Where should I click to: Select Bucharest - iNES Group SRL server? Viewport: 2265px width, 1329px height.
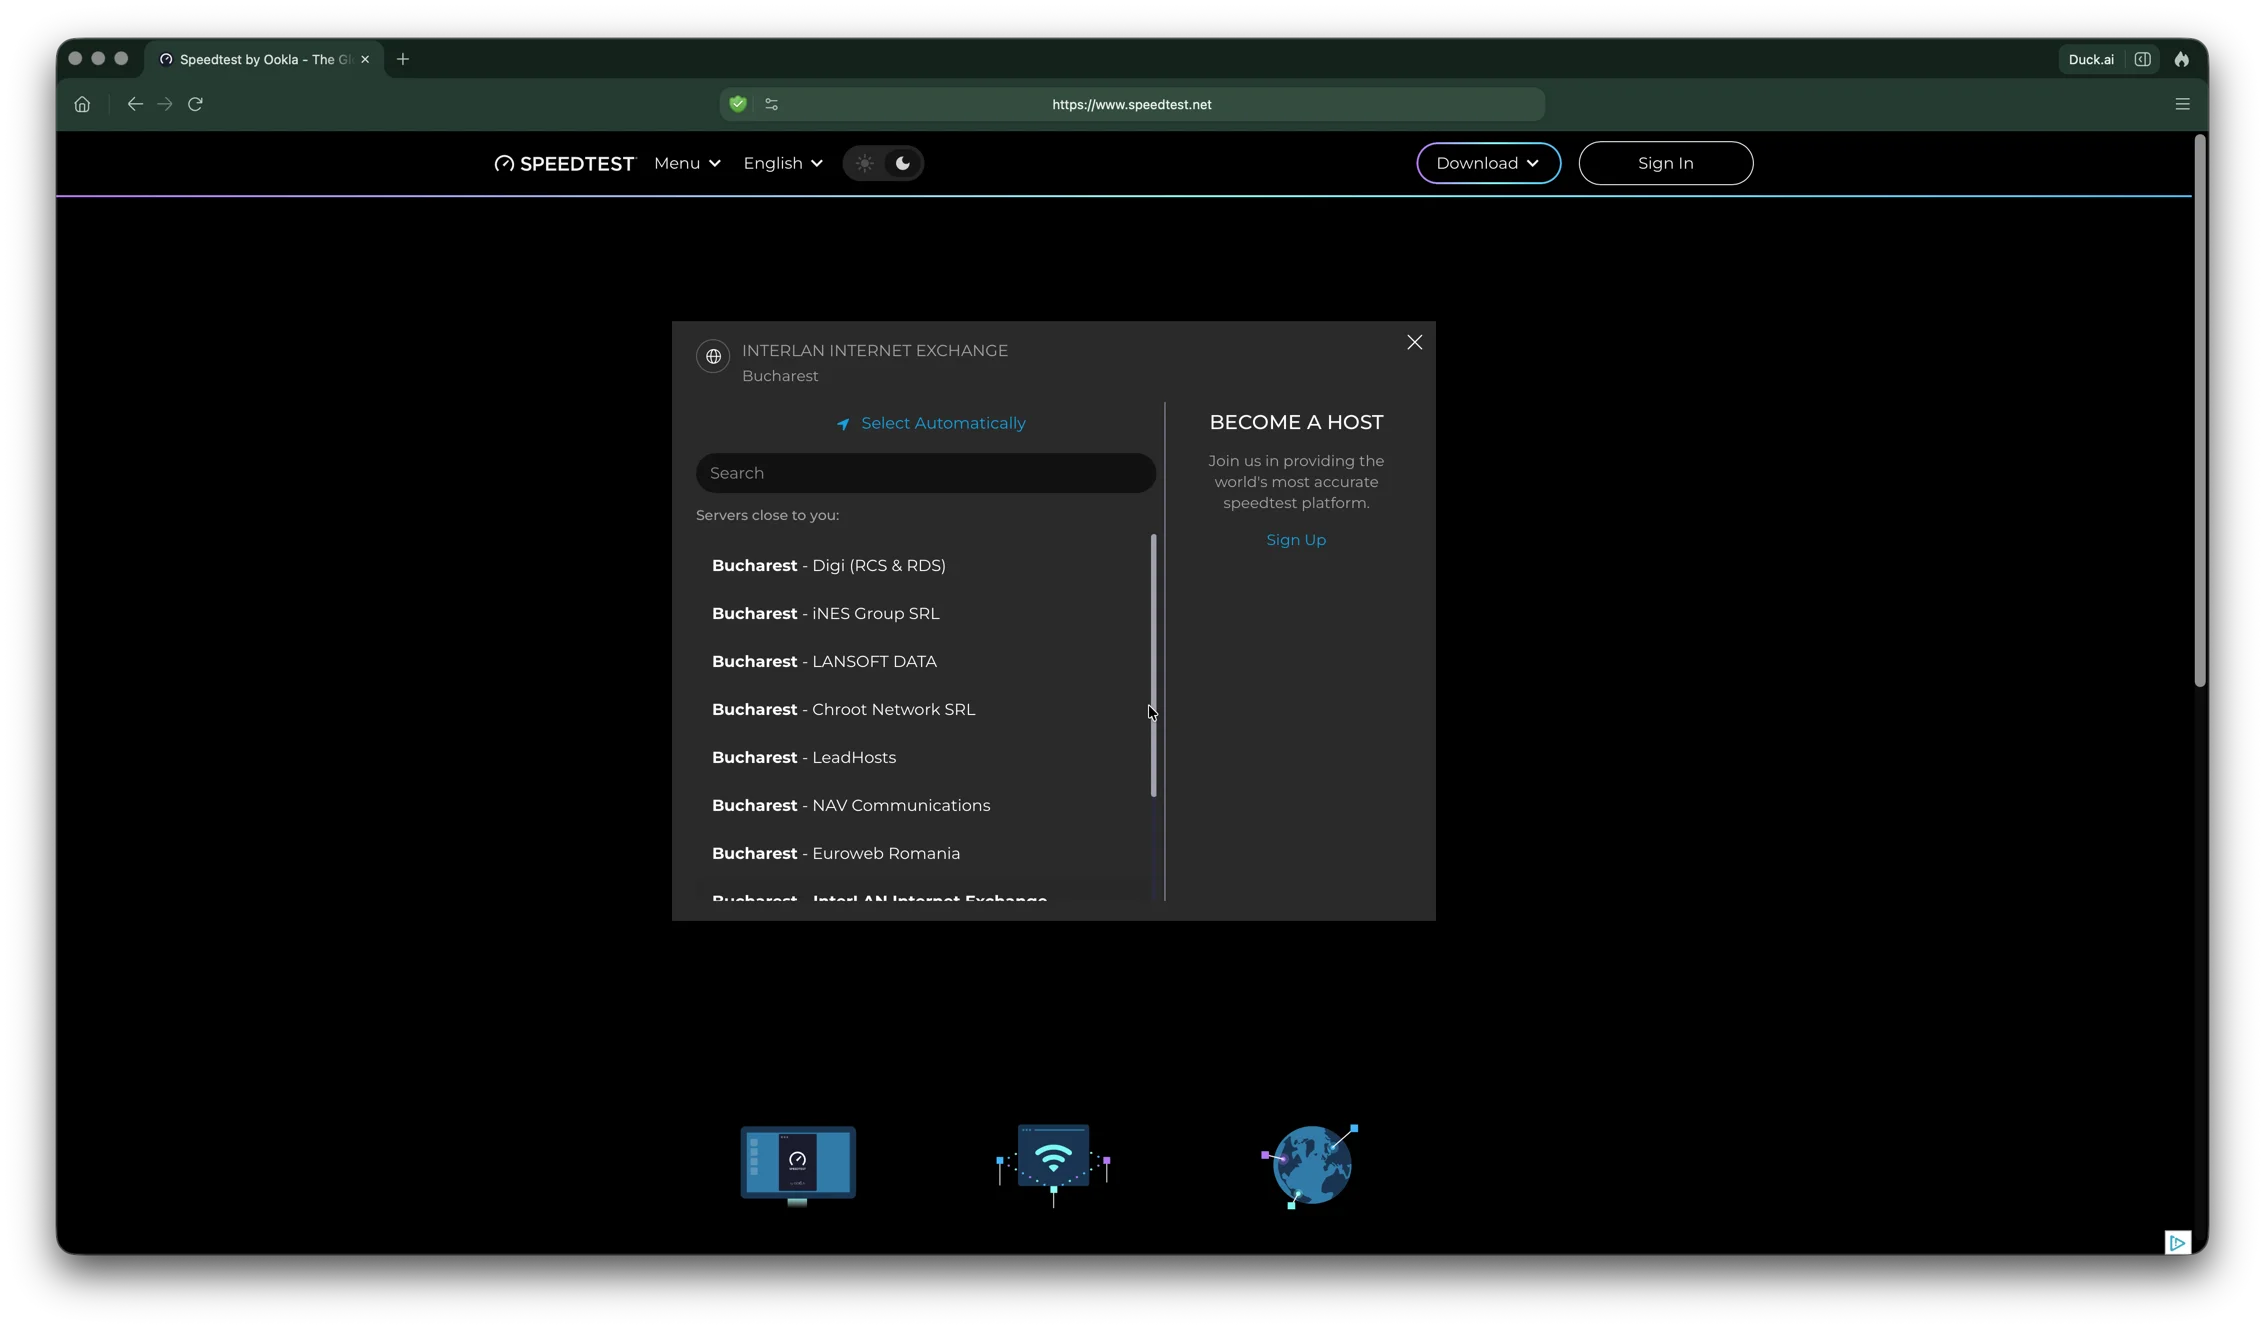(x=922, y=613)
